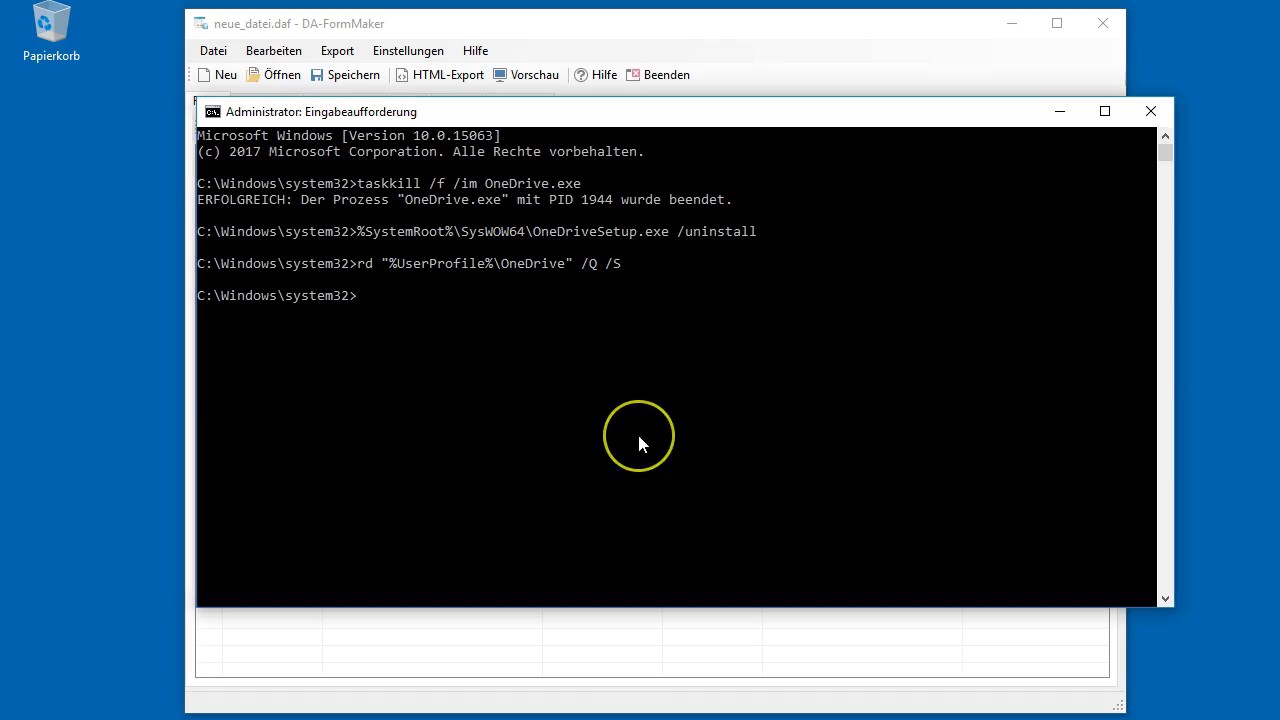Viewport: 1280px width, 720px height.
Task: Click the console scrollbar down arrow
Action: (1165, 599)
